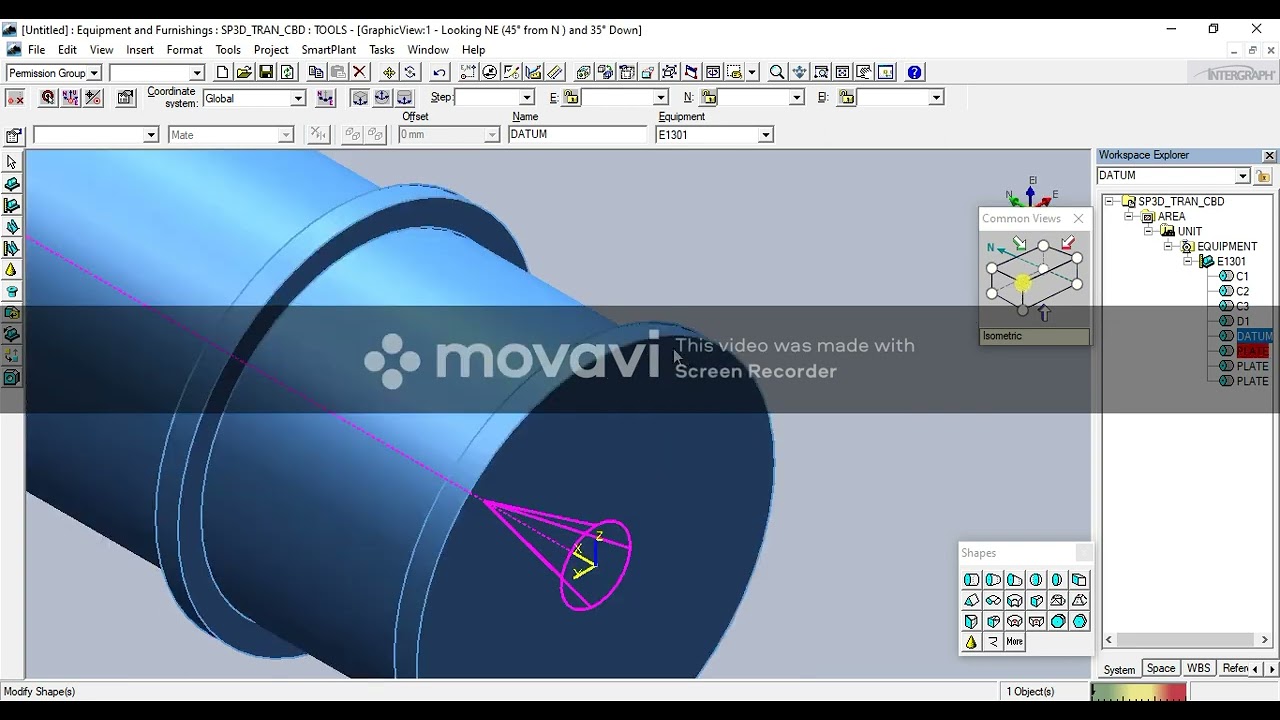
Task: Switch to the WBS tab
Action: point(1198,669)
